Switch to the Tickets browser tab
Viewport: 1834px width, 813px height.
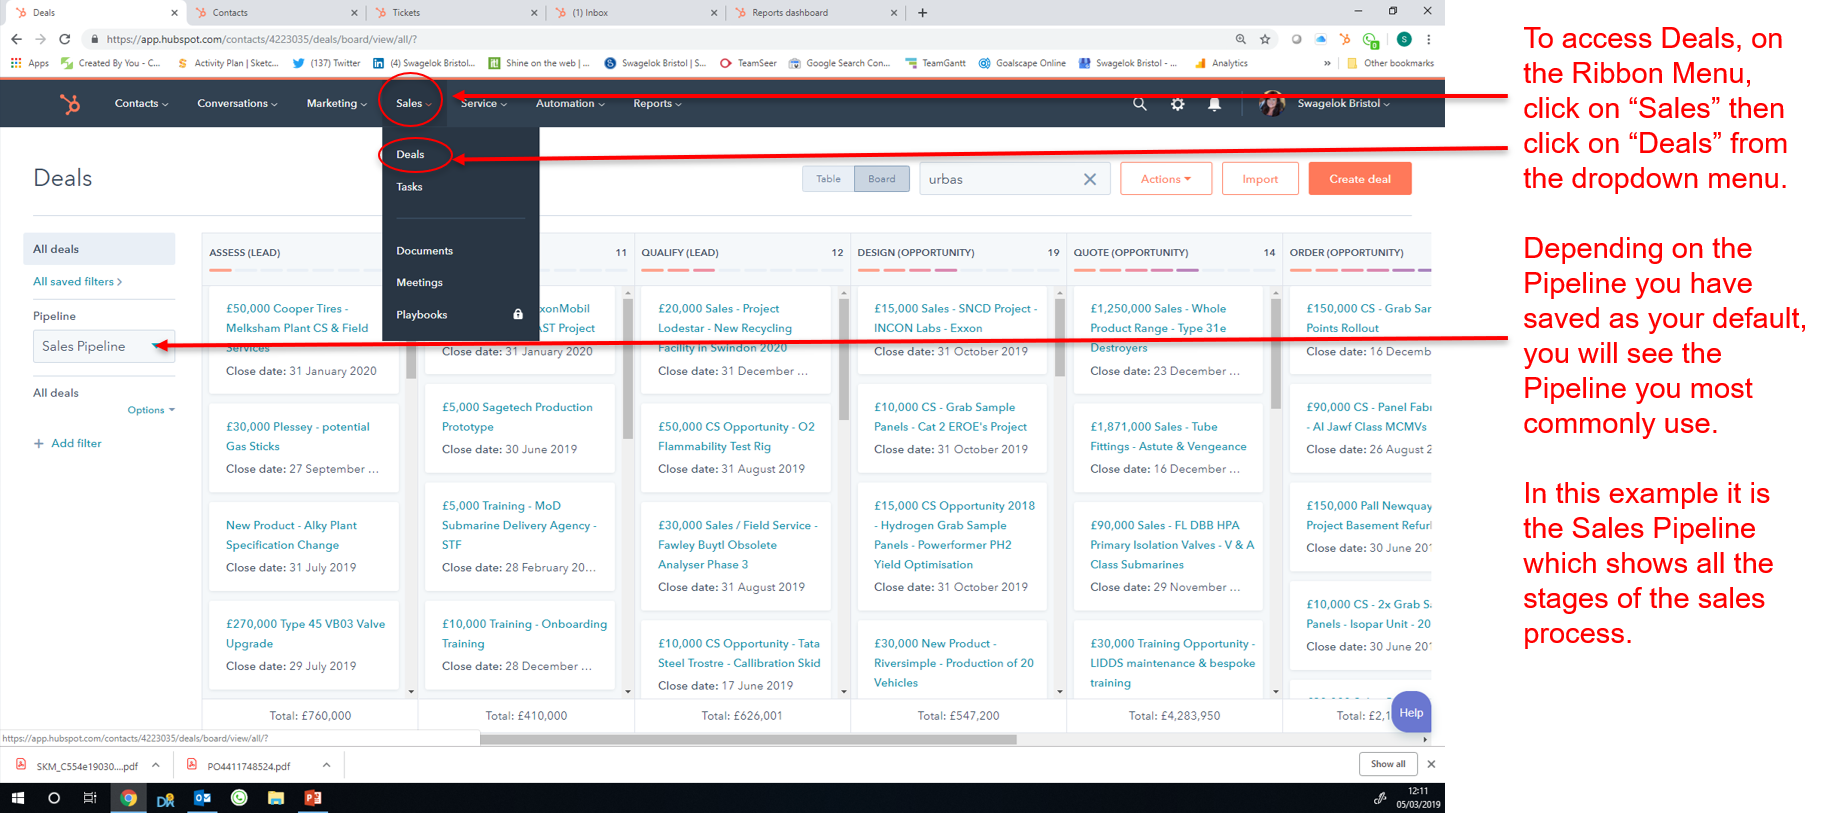point(456,13)
